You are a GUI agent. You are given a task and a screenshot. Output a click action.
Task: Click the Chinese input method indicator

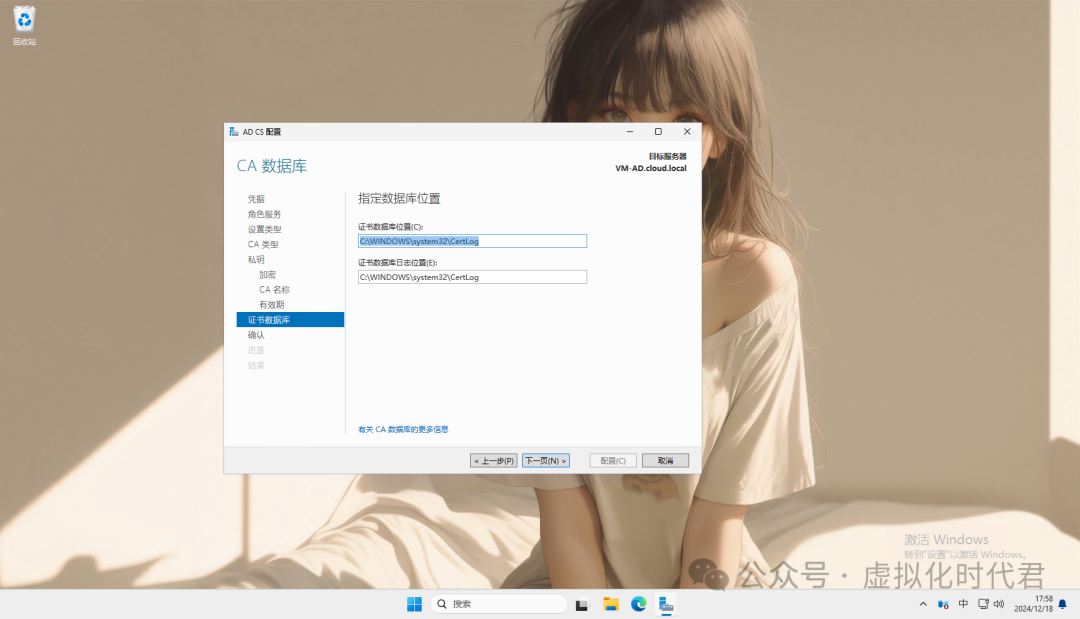pos(963,604)
